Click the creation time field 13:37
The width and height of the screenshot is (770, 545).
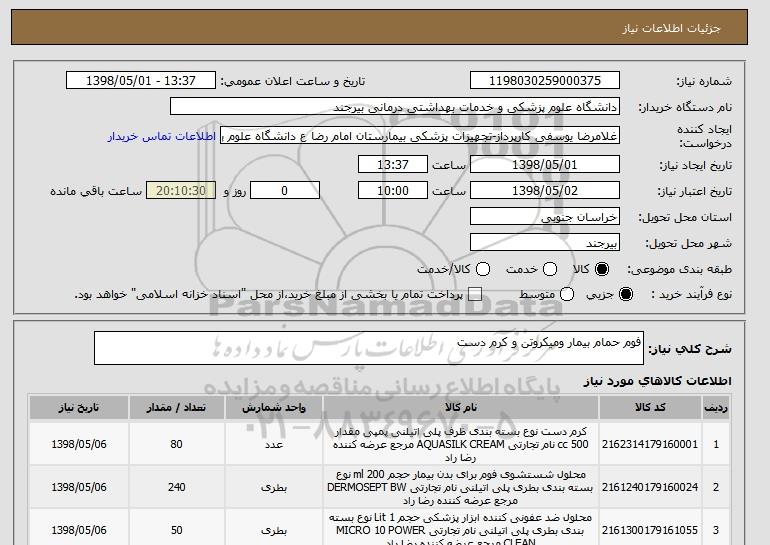393,164
